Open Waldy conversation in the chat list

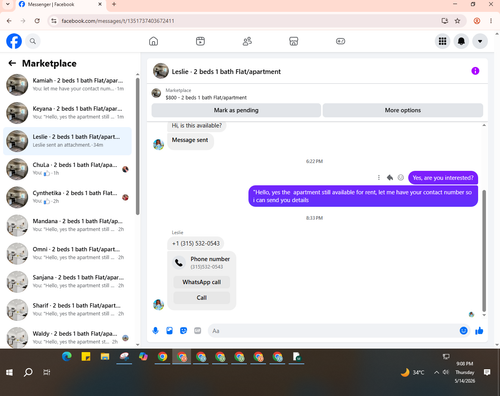tap(68, 337)
